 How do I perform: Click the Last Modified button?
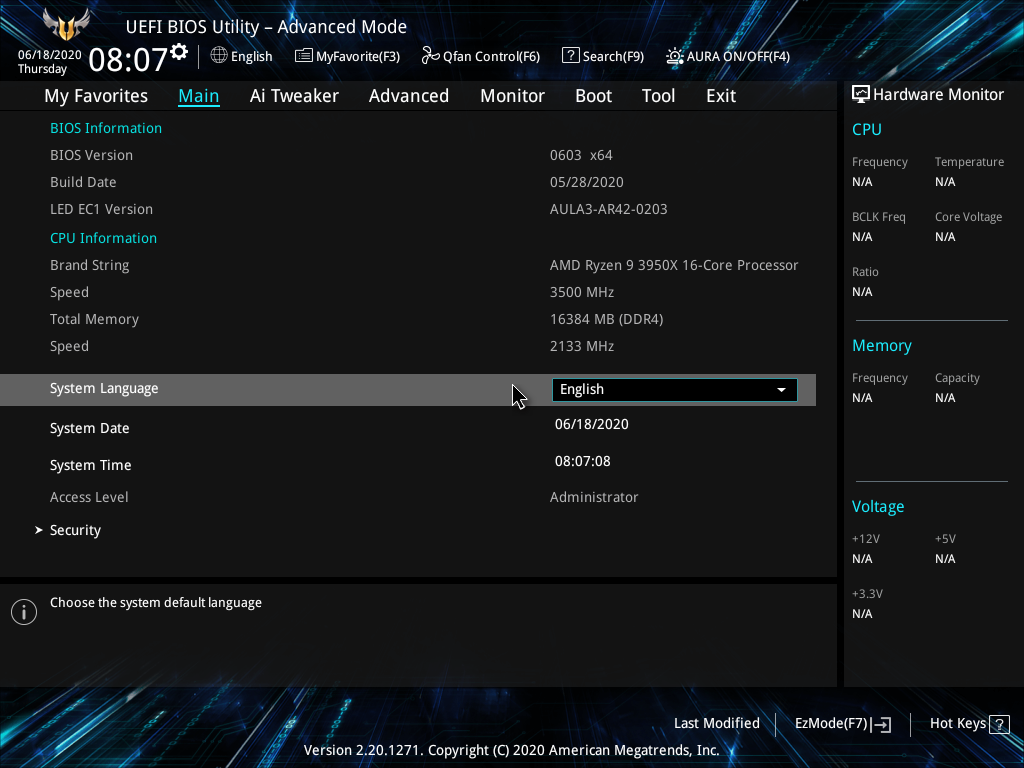point(716,723)
